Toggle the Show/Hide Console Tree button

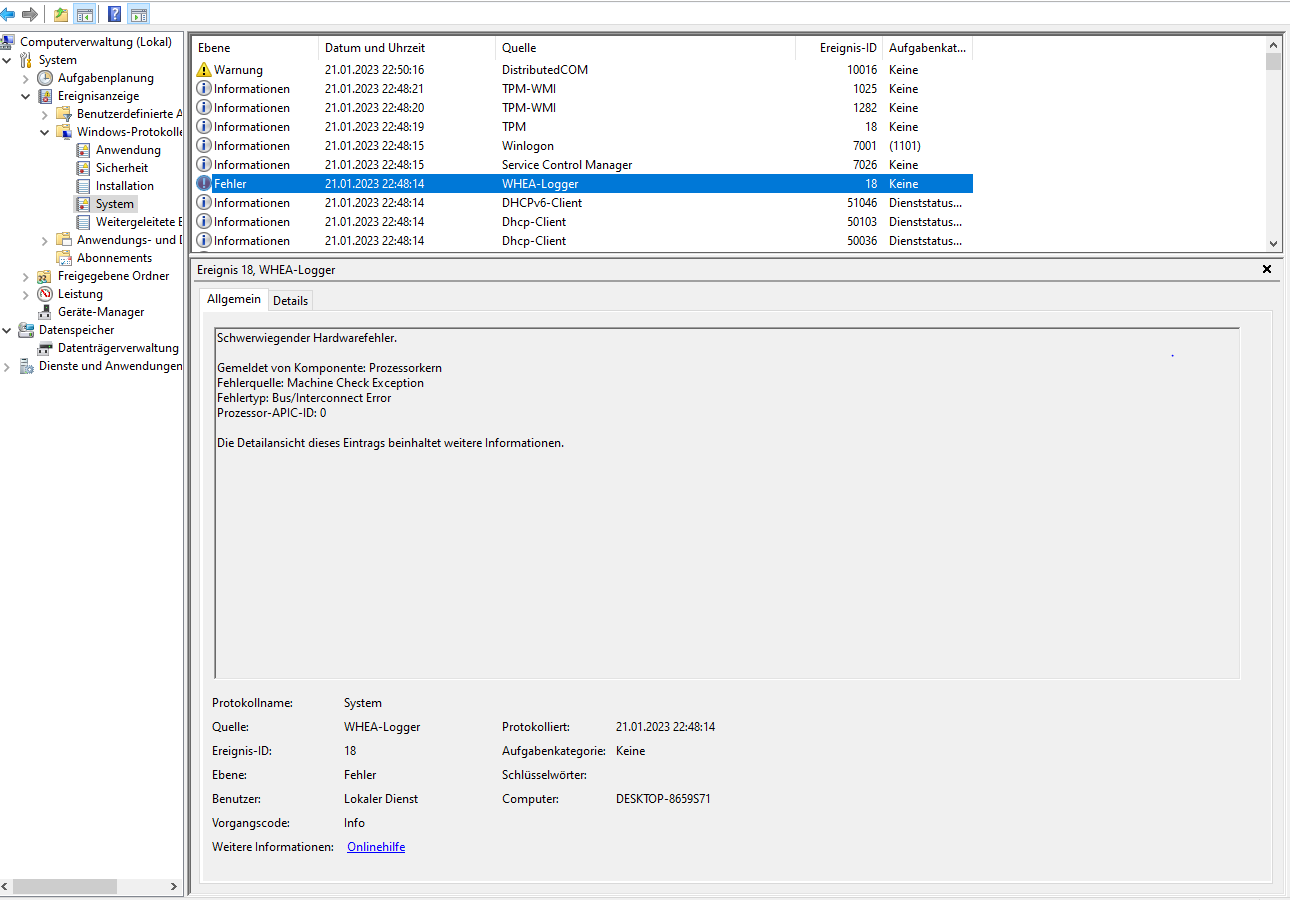tap(85, 14)
